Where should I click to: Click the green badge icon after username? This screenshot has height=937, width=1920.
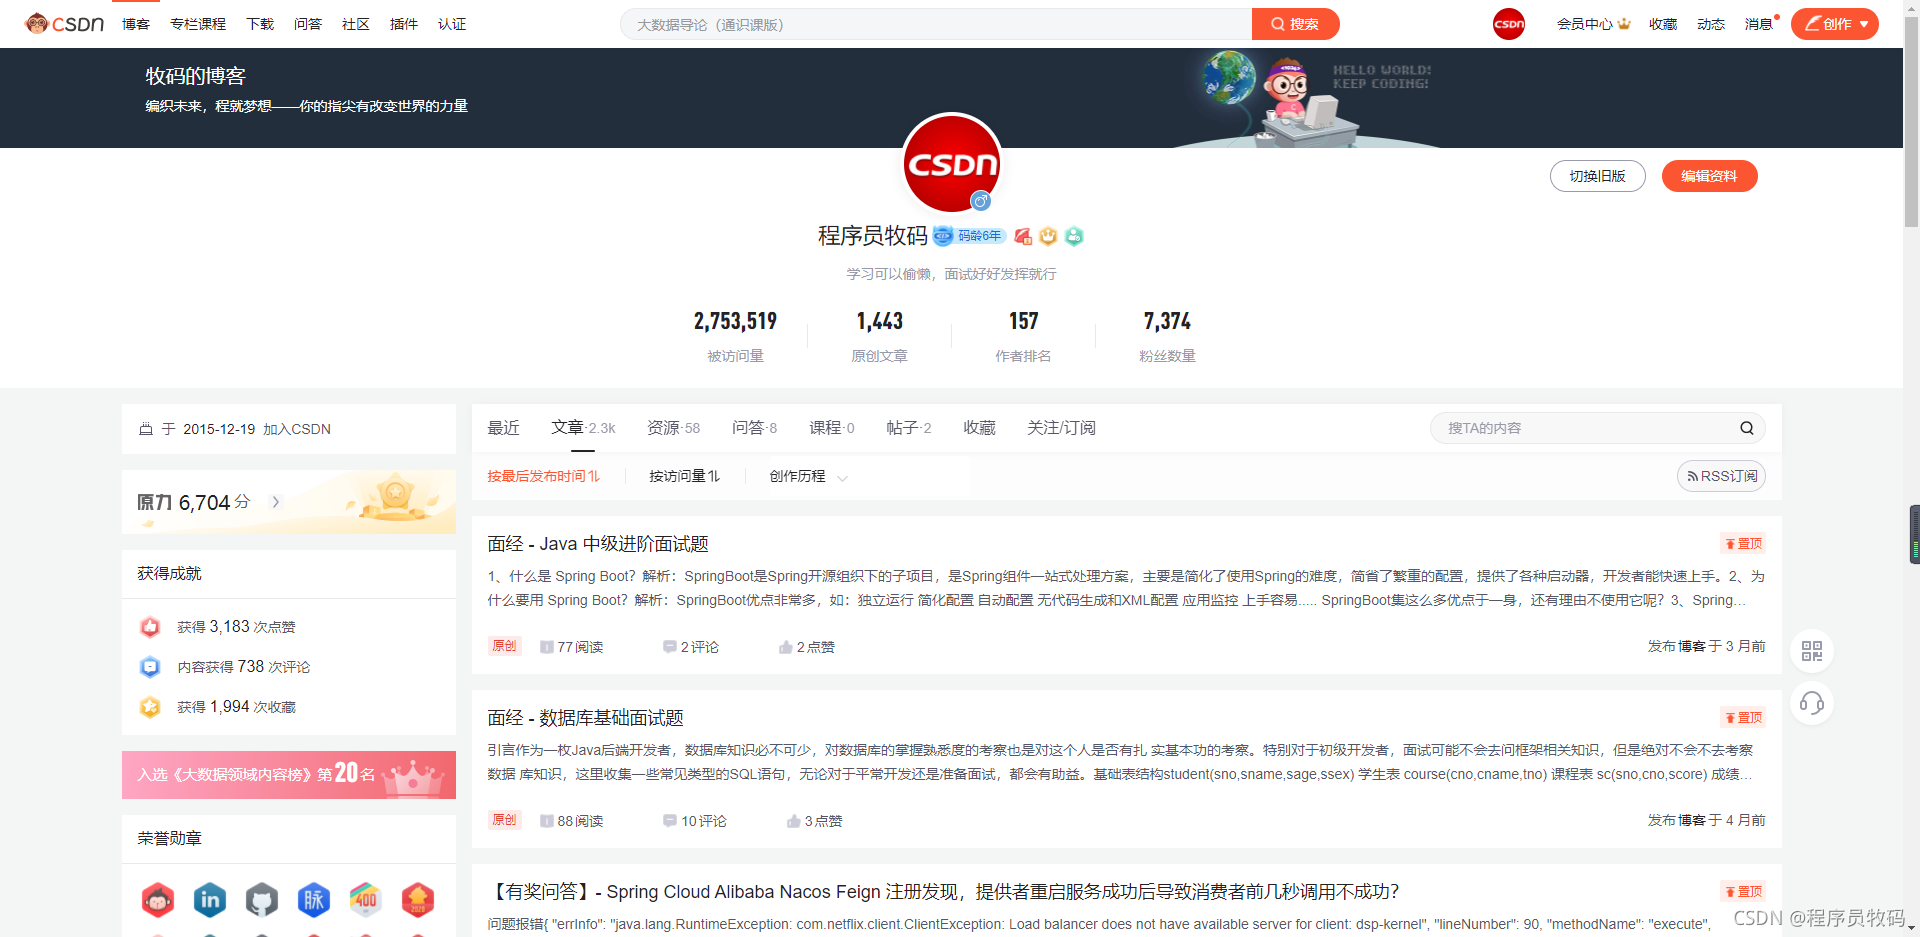[x=1074, y=236]
